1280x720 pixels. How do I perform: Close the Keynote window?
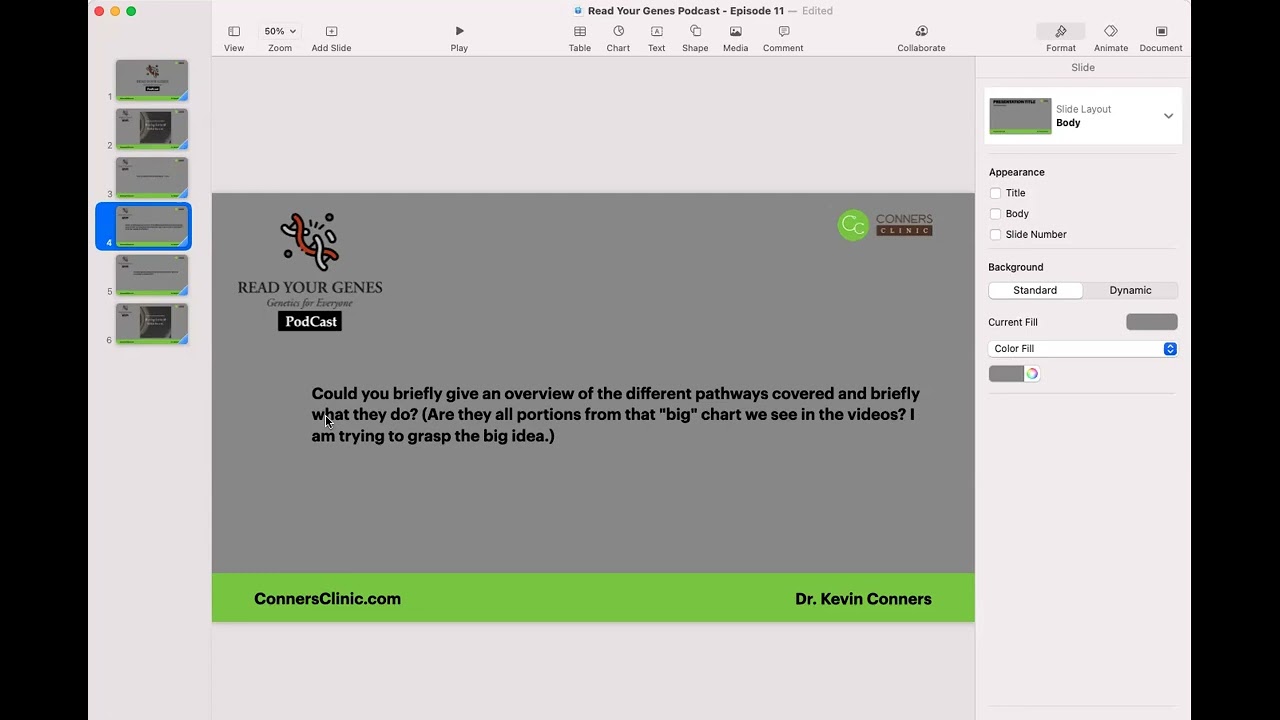[x=99, y=11]
